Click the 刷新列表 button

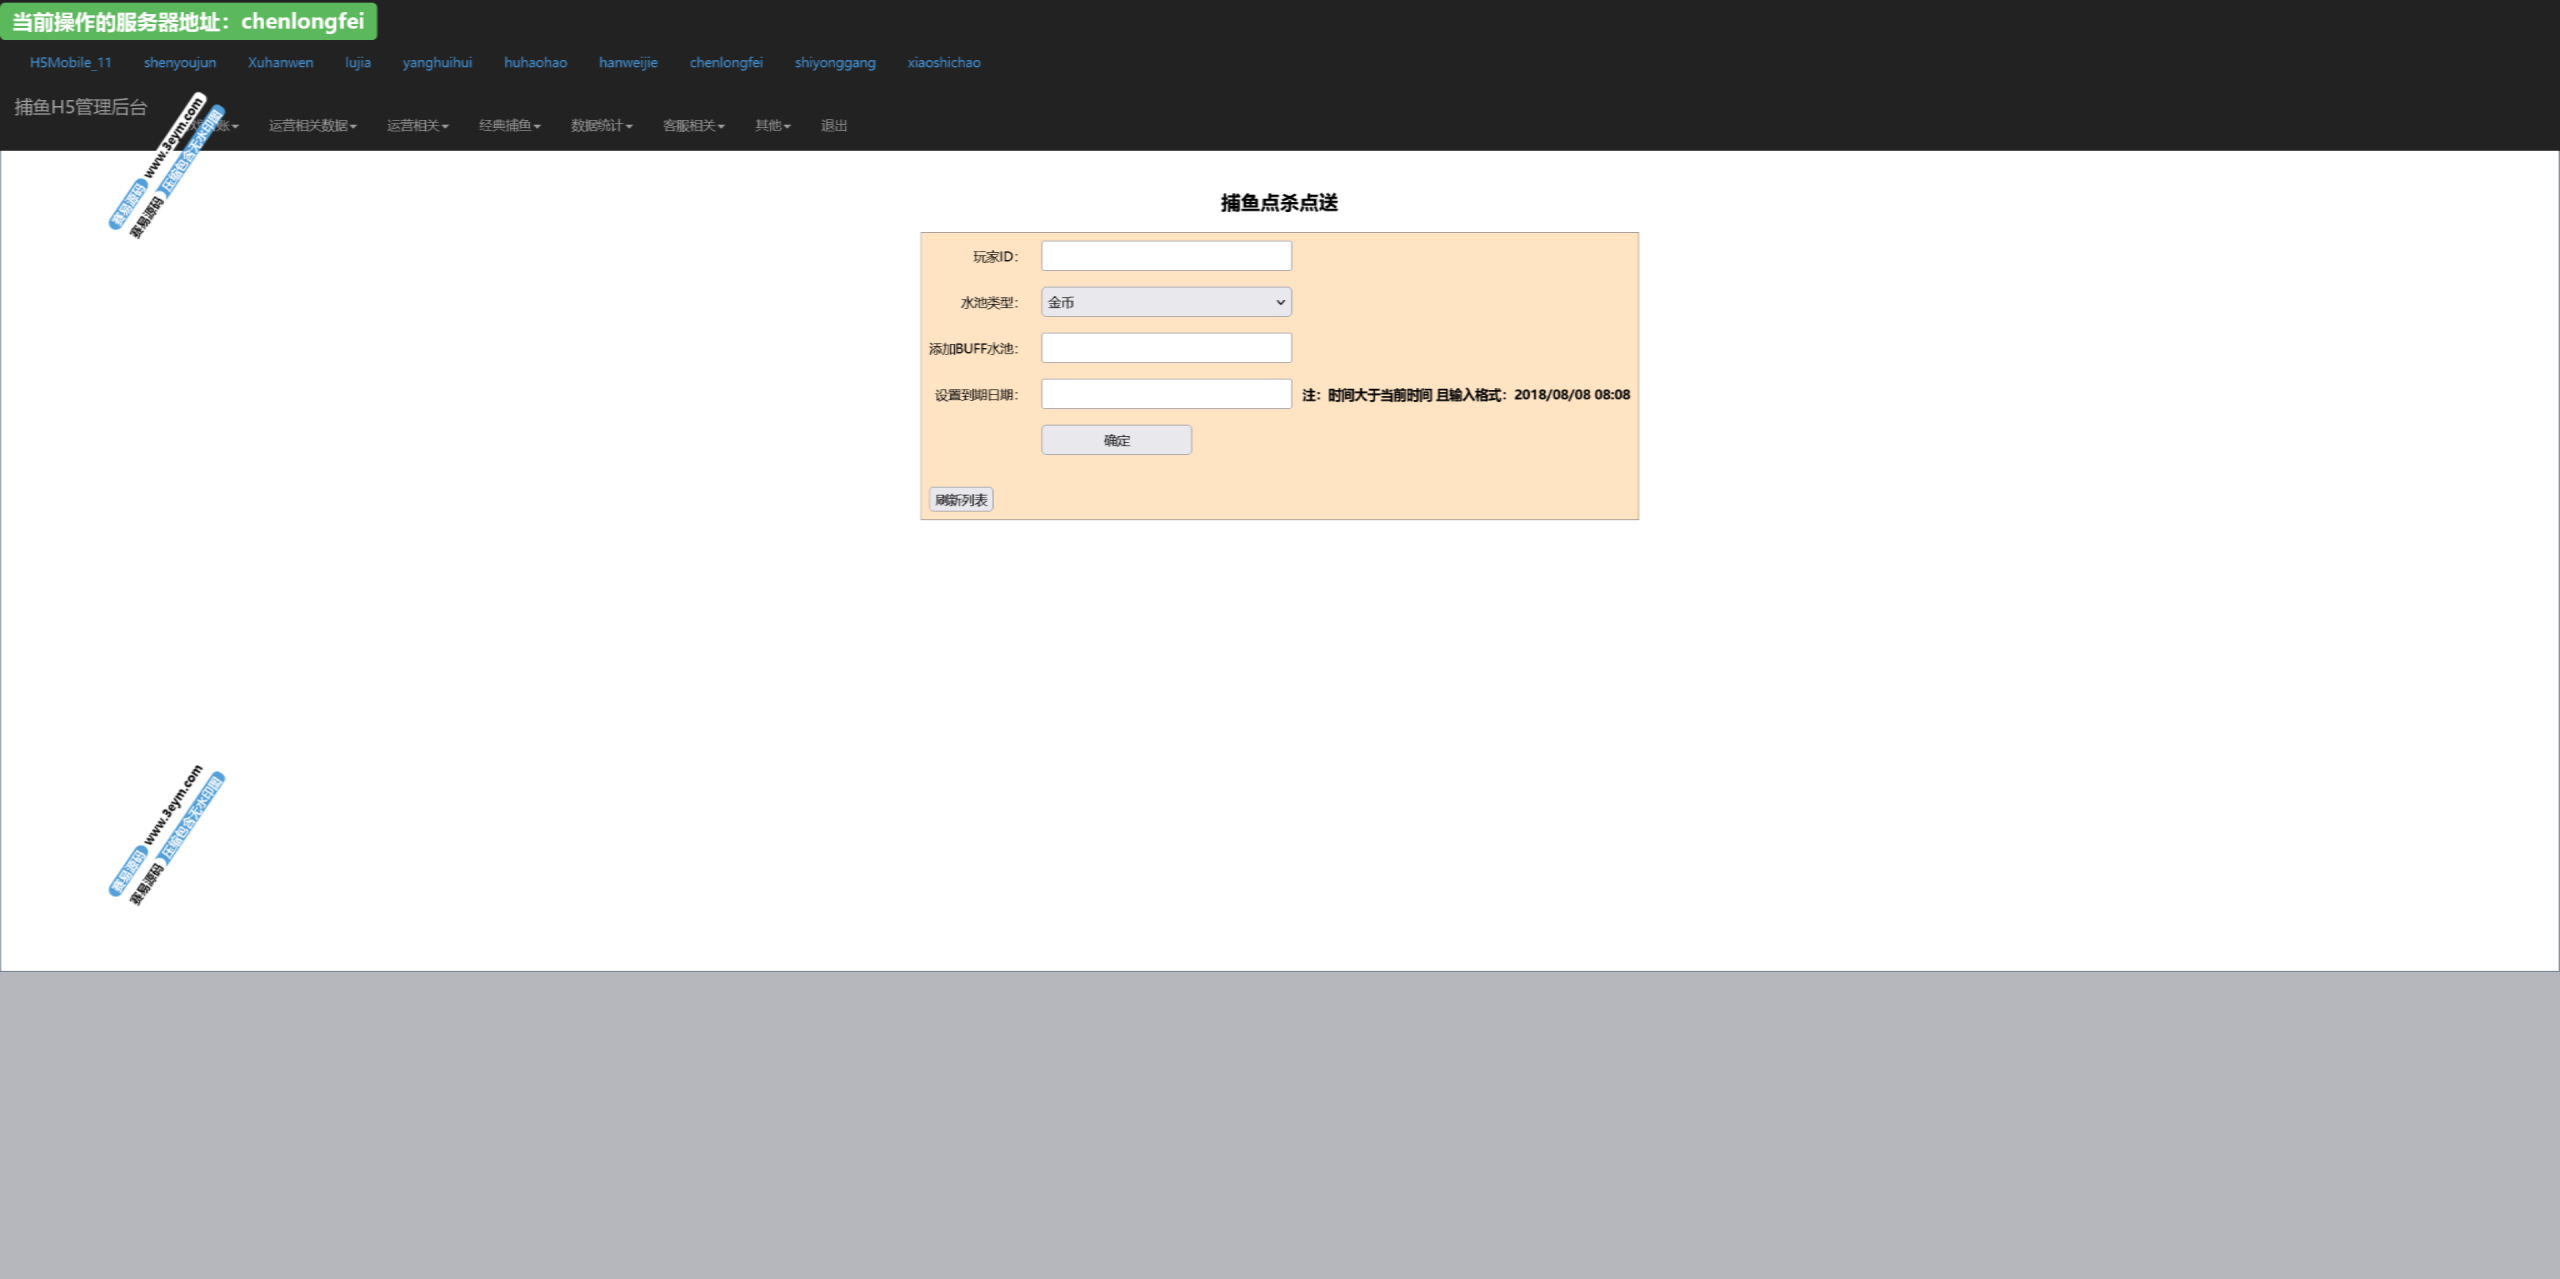coord(960,500)
